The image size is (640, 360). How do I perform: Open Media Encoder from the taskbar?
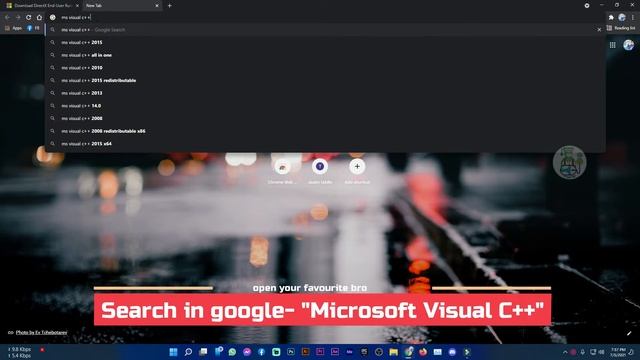tap(349, 352)
